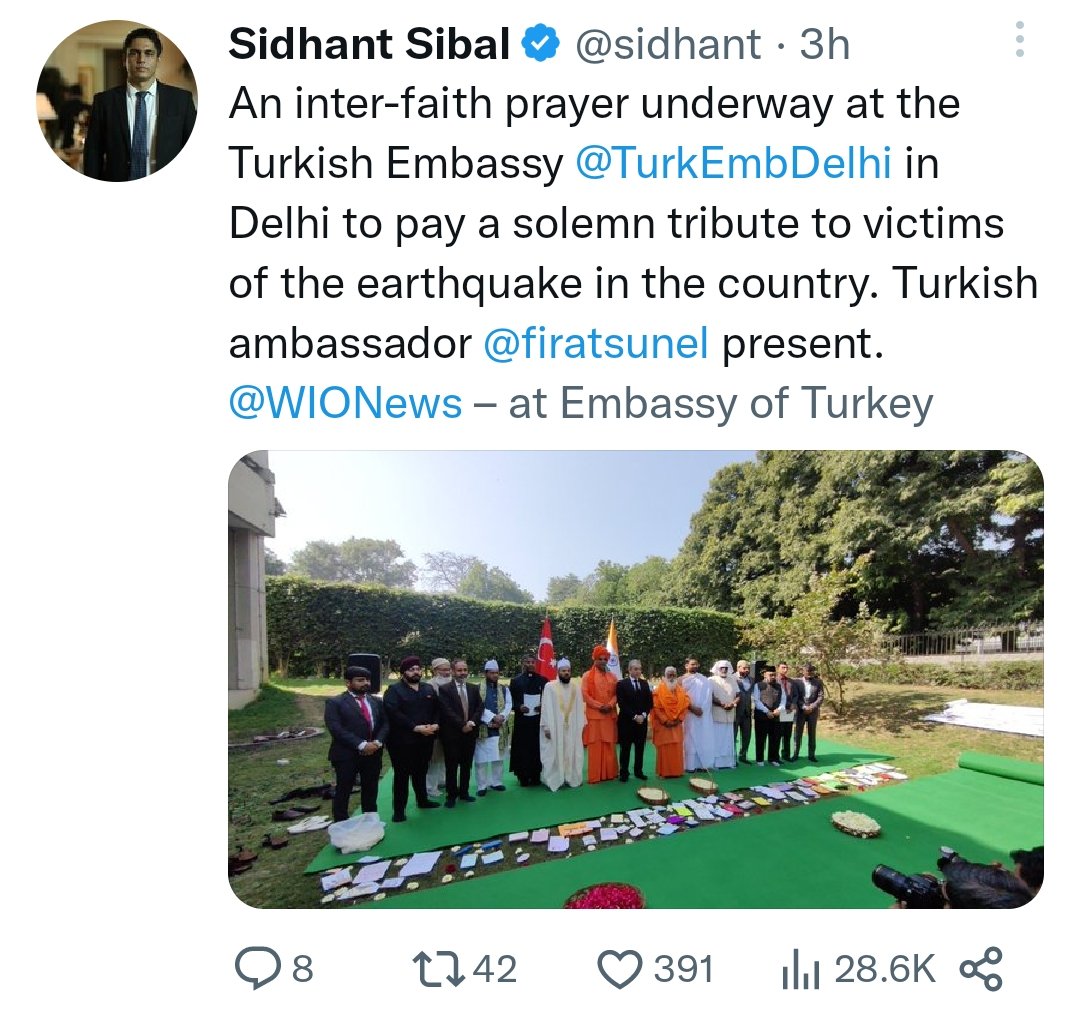1080x1024 pixels.
Task: Click the 28.6K views count
Action: (884, 968)
